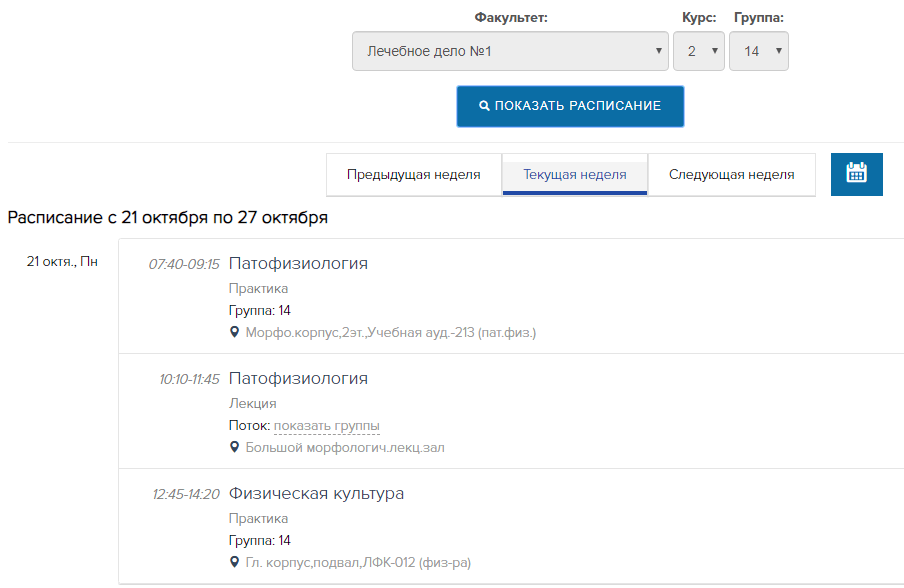Click the ПОКАЗАТЬ РАСПИСАНИЕ button
Viewport: 904px width, 588px height.
570,106
